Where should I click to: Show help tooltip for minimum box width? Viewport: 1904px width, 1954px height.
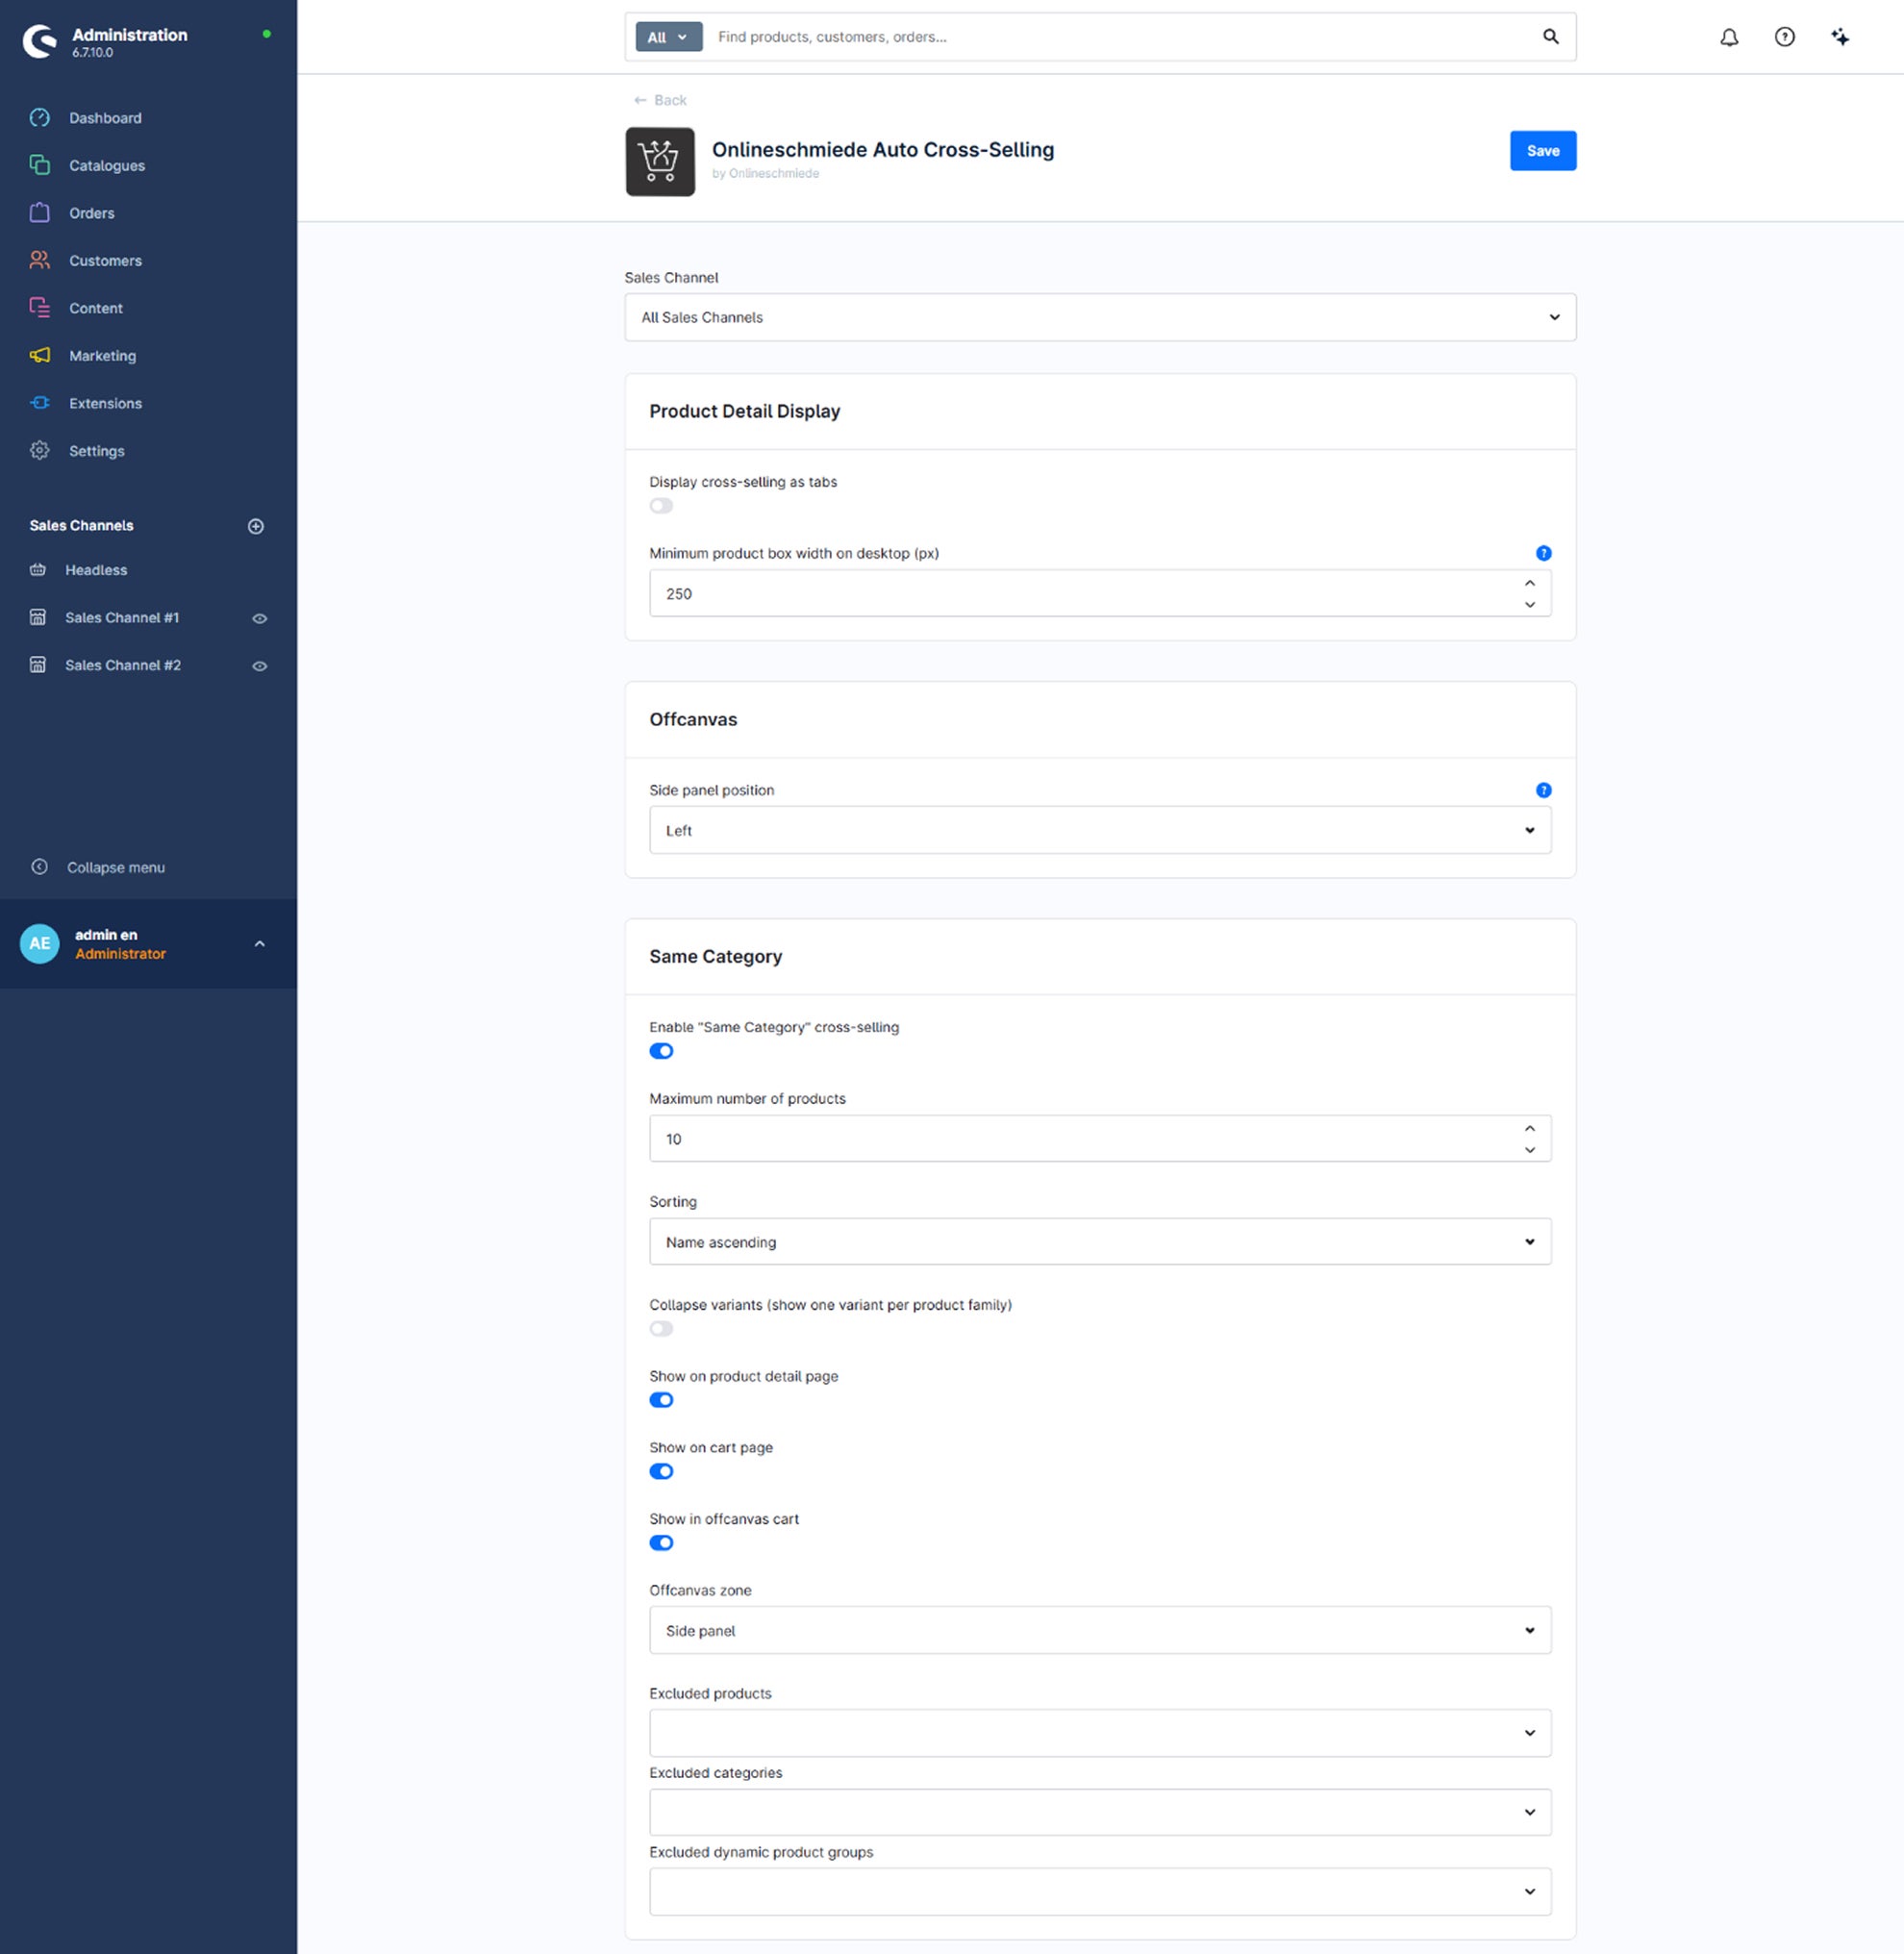pyautogui.click(x=1543, y=553)
